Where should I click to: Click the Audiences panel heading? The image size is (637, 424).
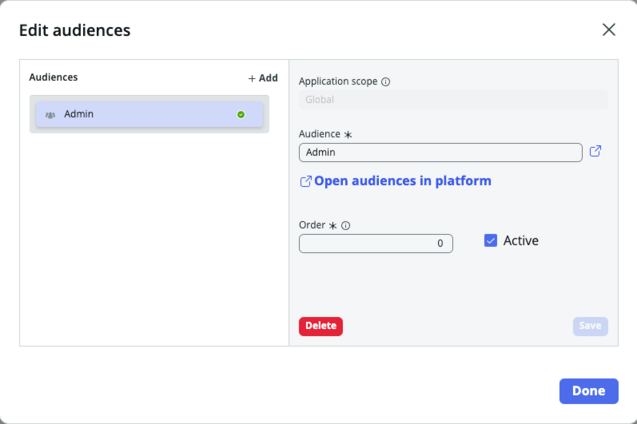tap(53, 78)
